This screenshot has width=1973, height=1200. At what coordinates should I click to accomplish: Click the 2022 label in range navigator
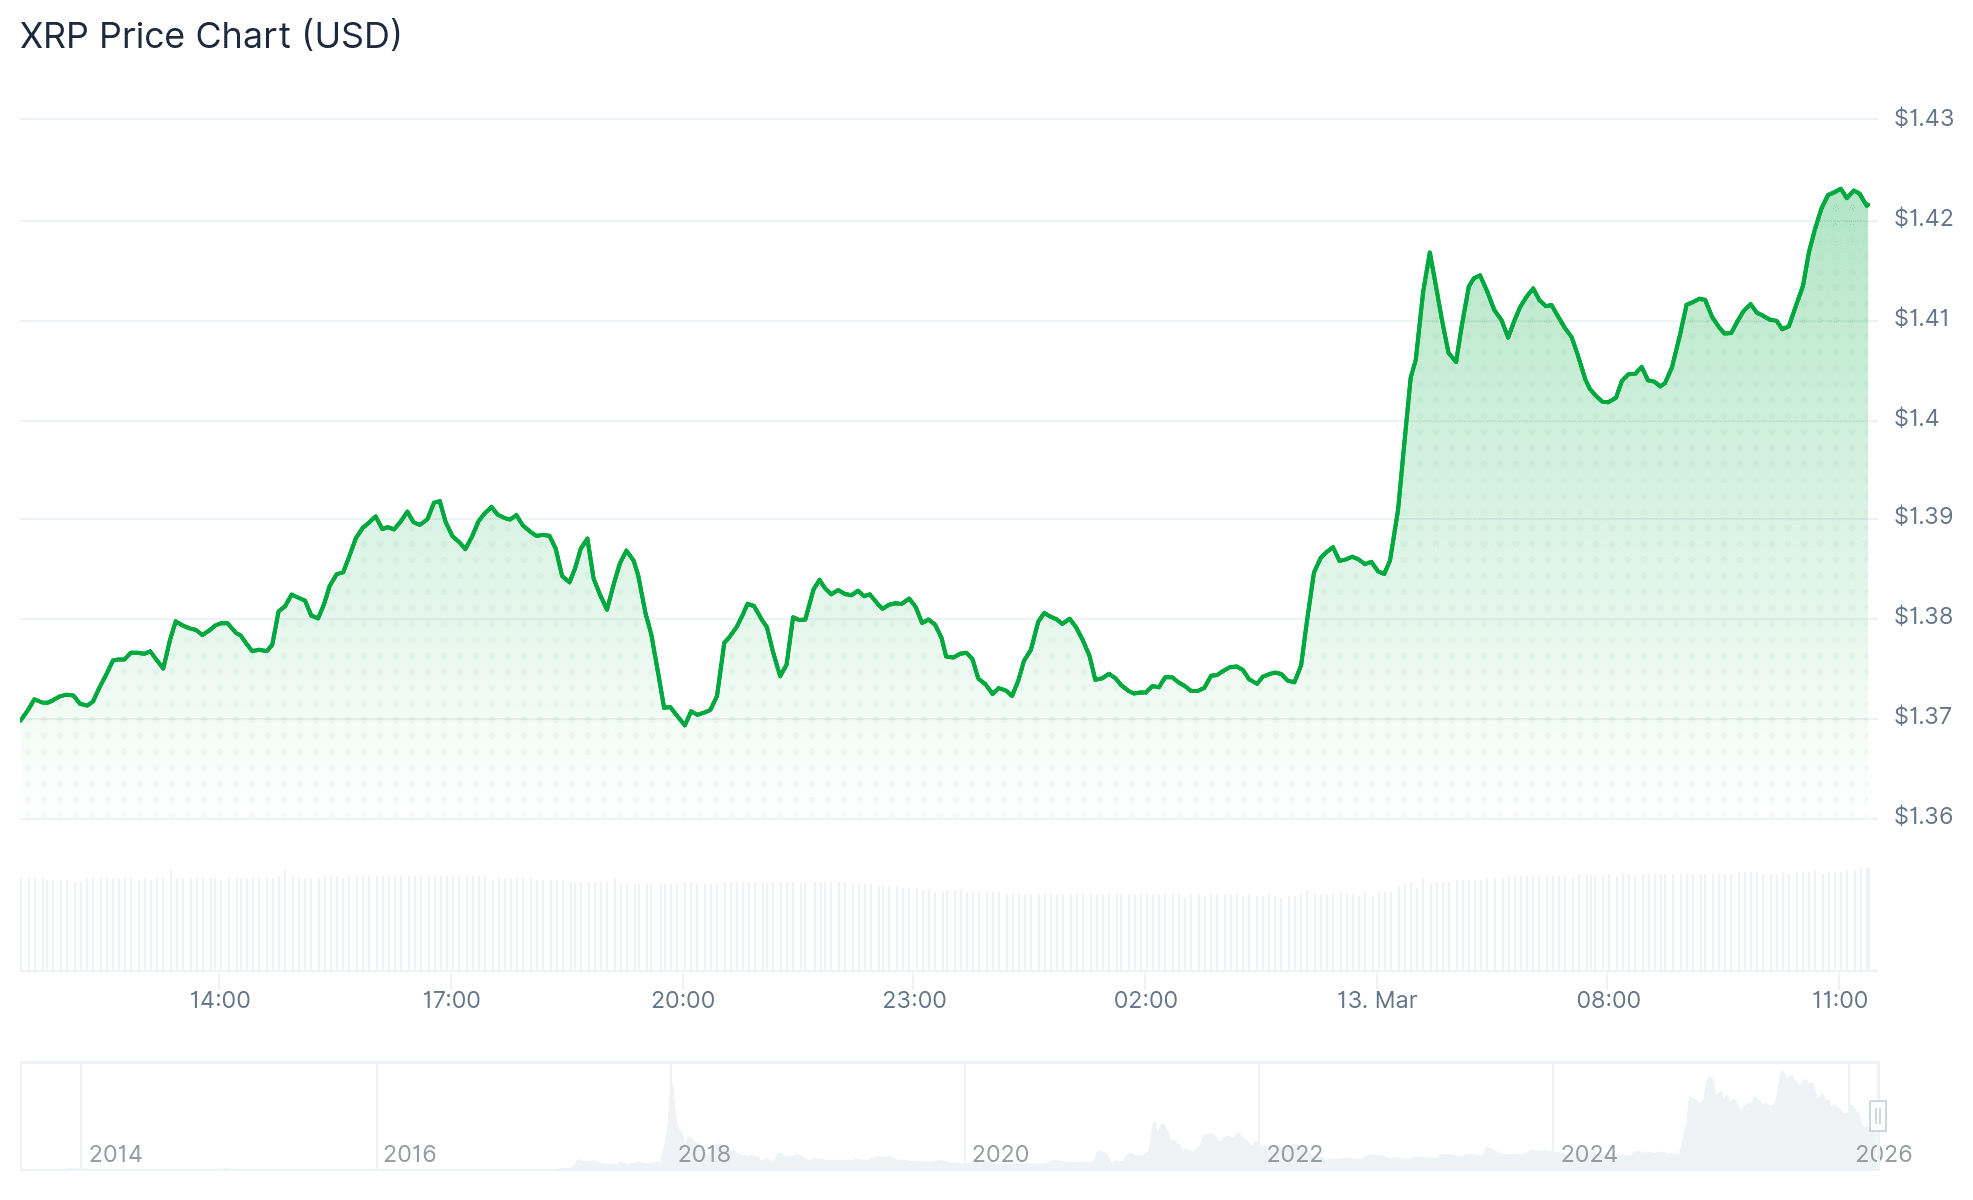(1294, 1154)
